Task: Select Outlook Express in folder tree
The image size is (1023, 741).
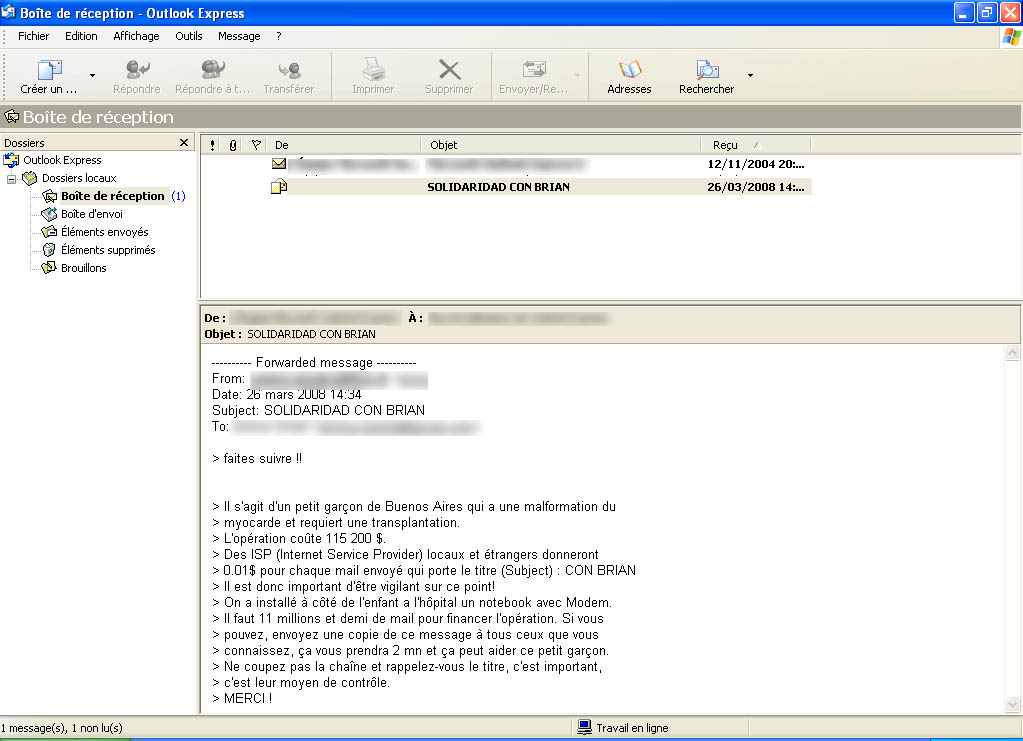Action: (x=62, y=160)
